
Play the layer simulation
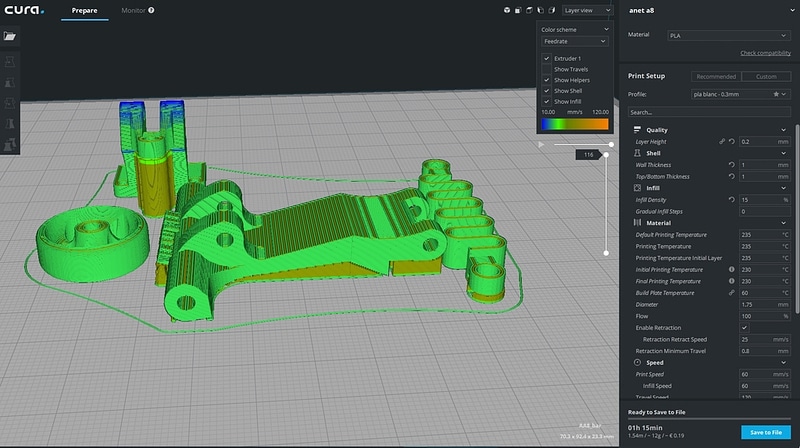click(x=541, y=144)
